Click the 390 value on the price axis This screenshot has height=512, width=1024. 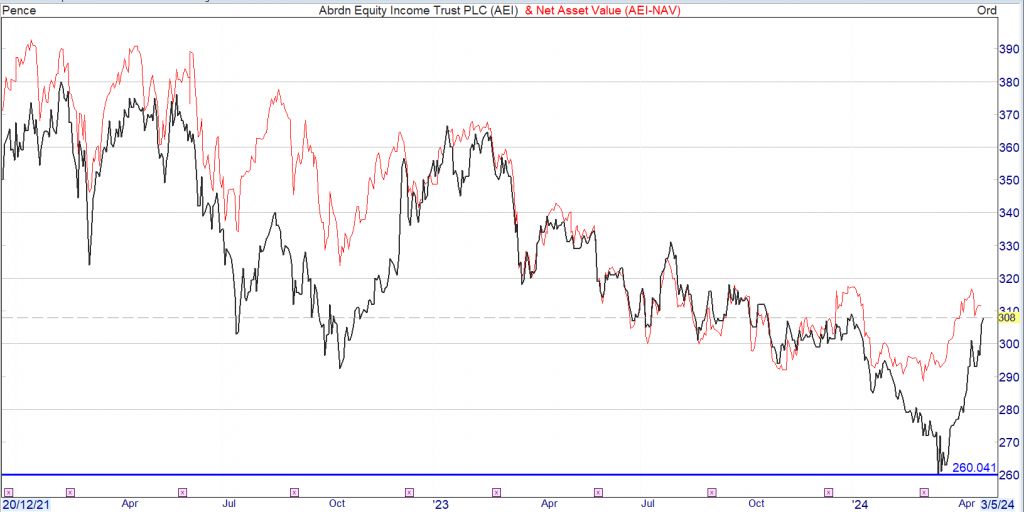(1010, 49)
